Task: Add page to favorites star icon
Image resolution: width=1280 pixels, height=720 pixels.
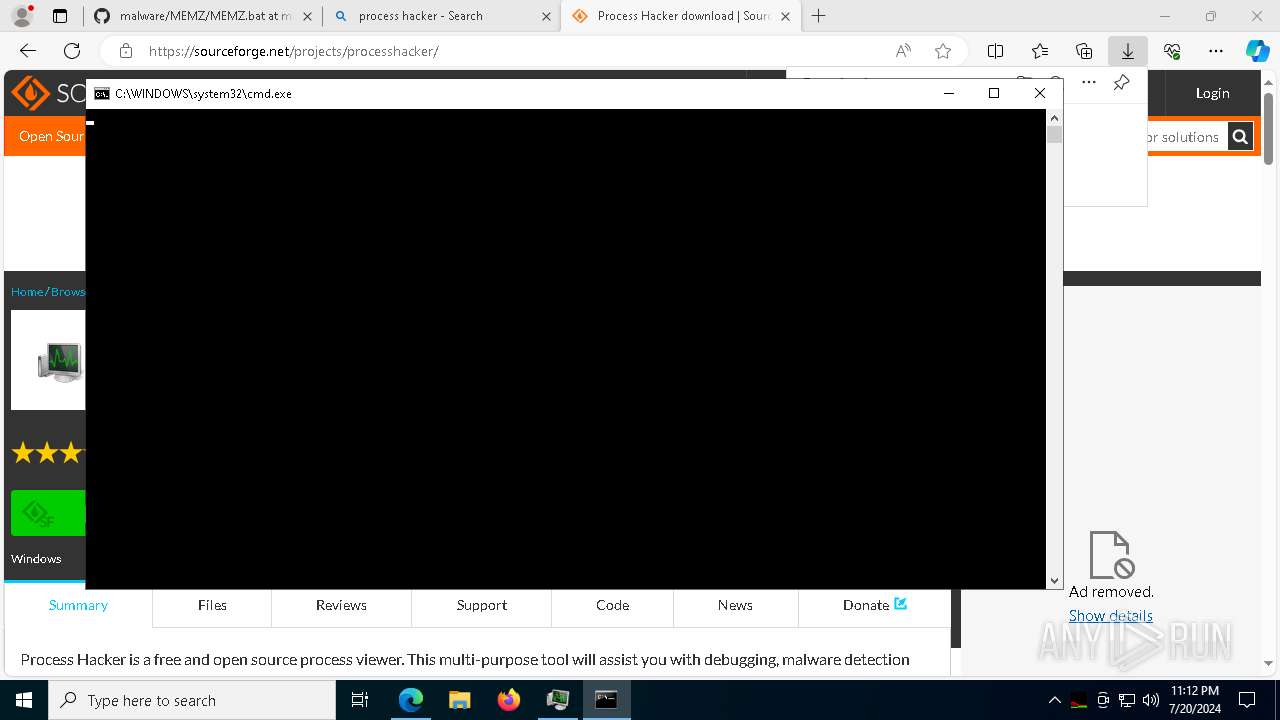Action: 943,51
